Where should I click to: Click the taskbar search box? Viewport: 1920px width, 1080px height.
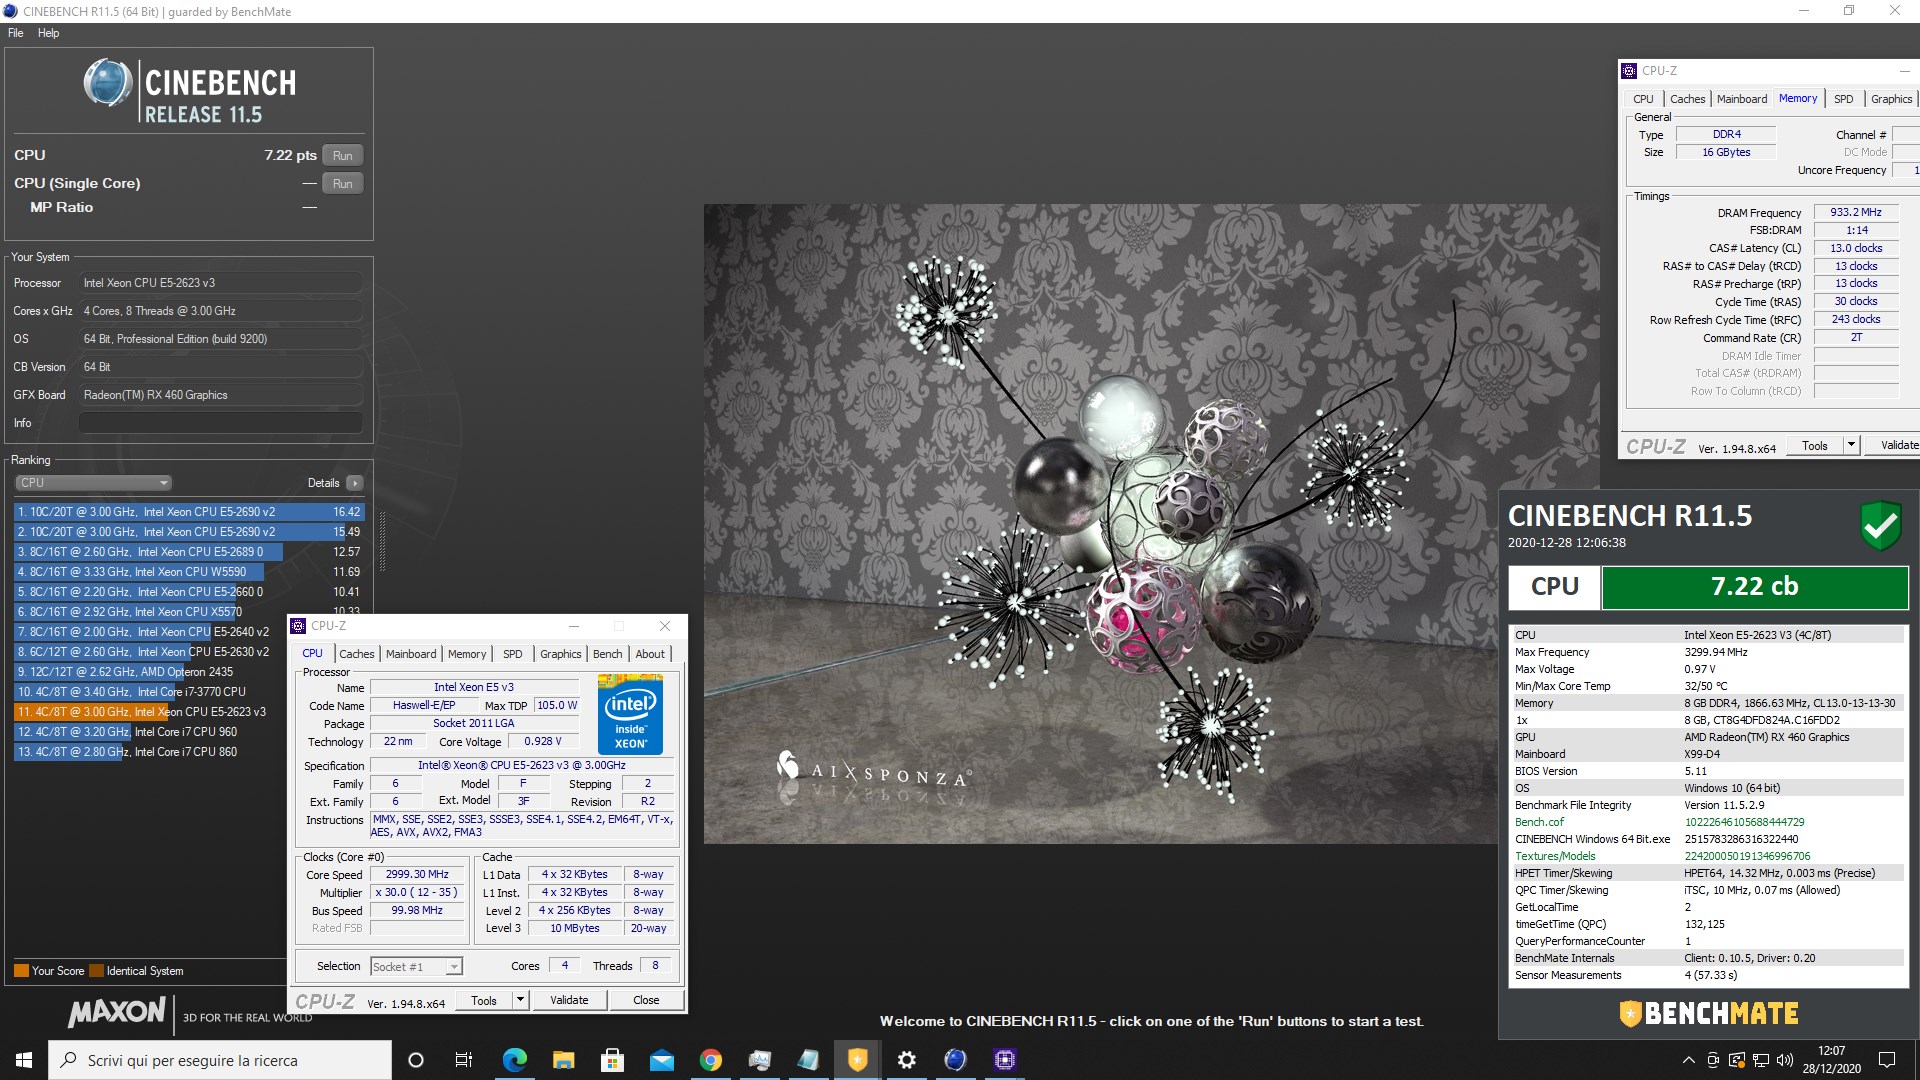point(220,1060)
